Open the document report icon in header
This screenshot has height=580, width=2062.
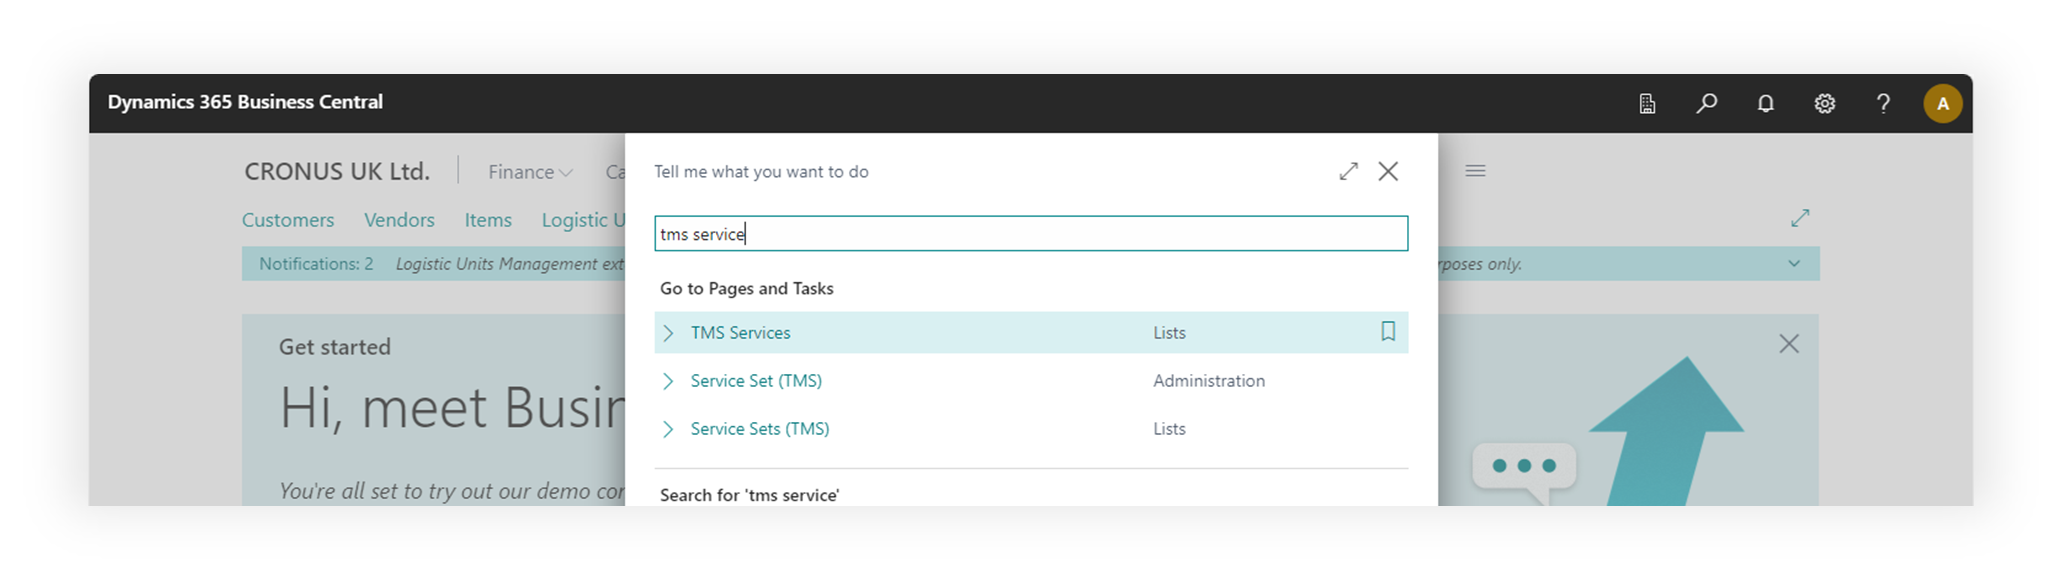[1647, 103]
